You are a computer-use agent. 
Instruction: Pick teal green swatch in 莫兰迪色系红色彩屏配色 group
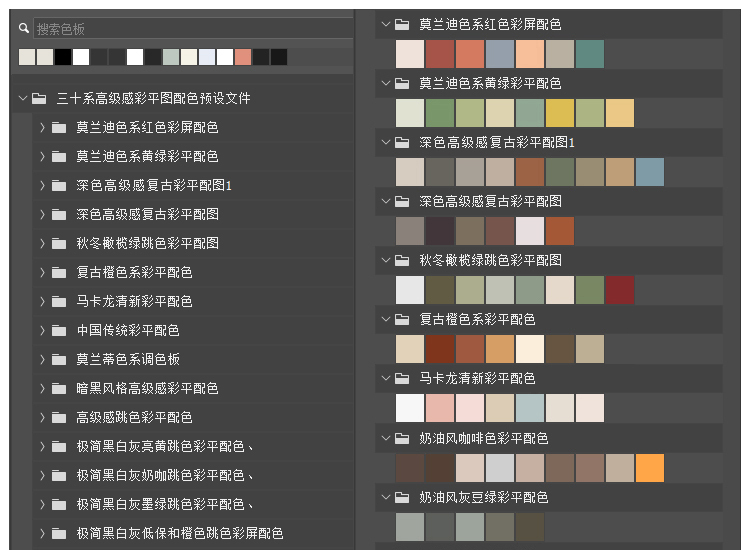click(x=590, y=54)
